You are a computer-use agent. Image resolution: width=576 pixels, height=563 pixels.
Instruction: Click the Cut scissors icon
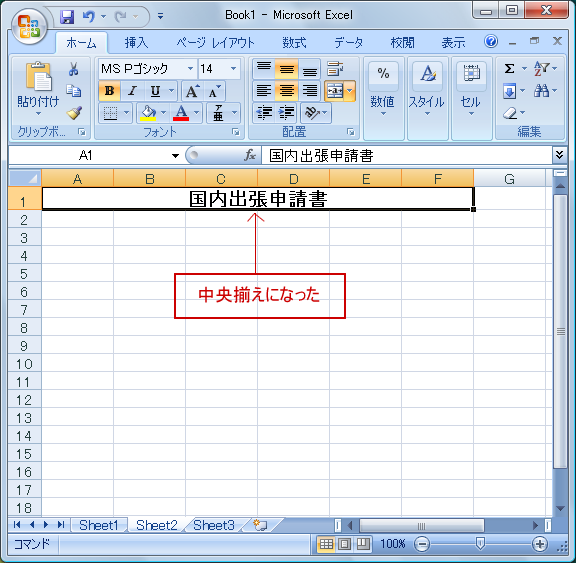point(73,69)
